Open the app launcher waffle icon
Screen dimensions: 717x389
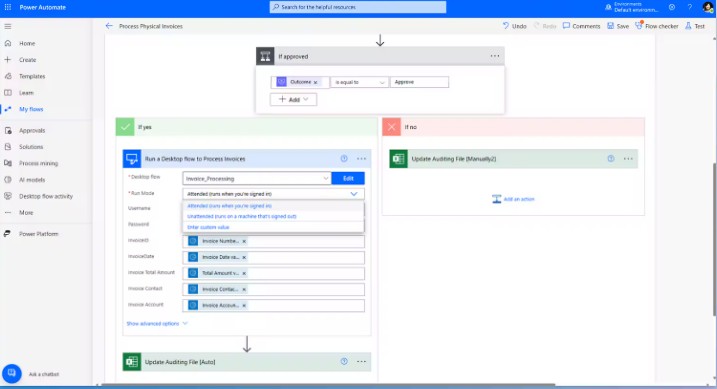8,7
